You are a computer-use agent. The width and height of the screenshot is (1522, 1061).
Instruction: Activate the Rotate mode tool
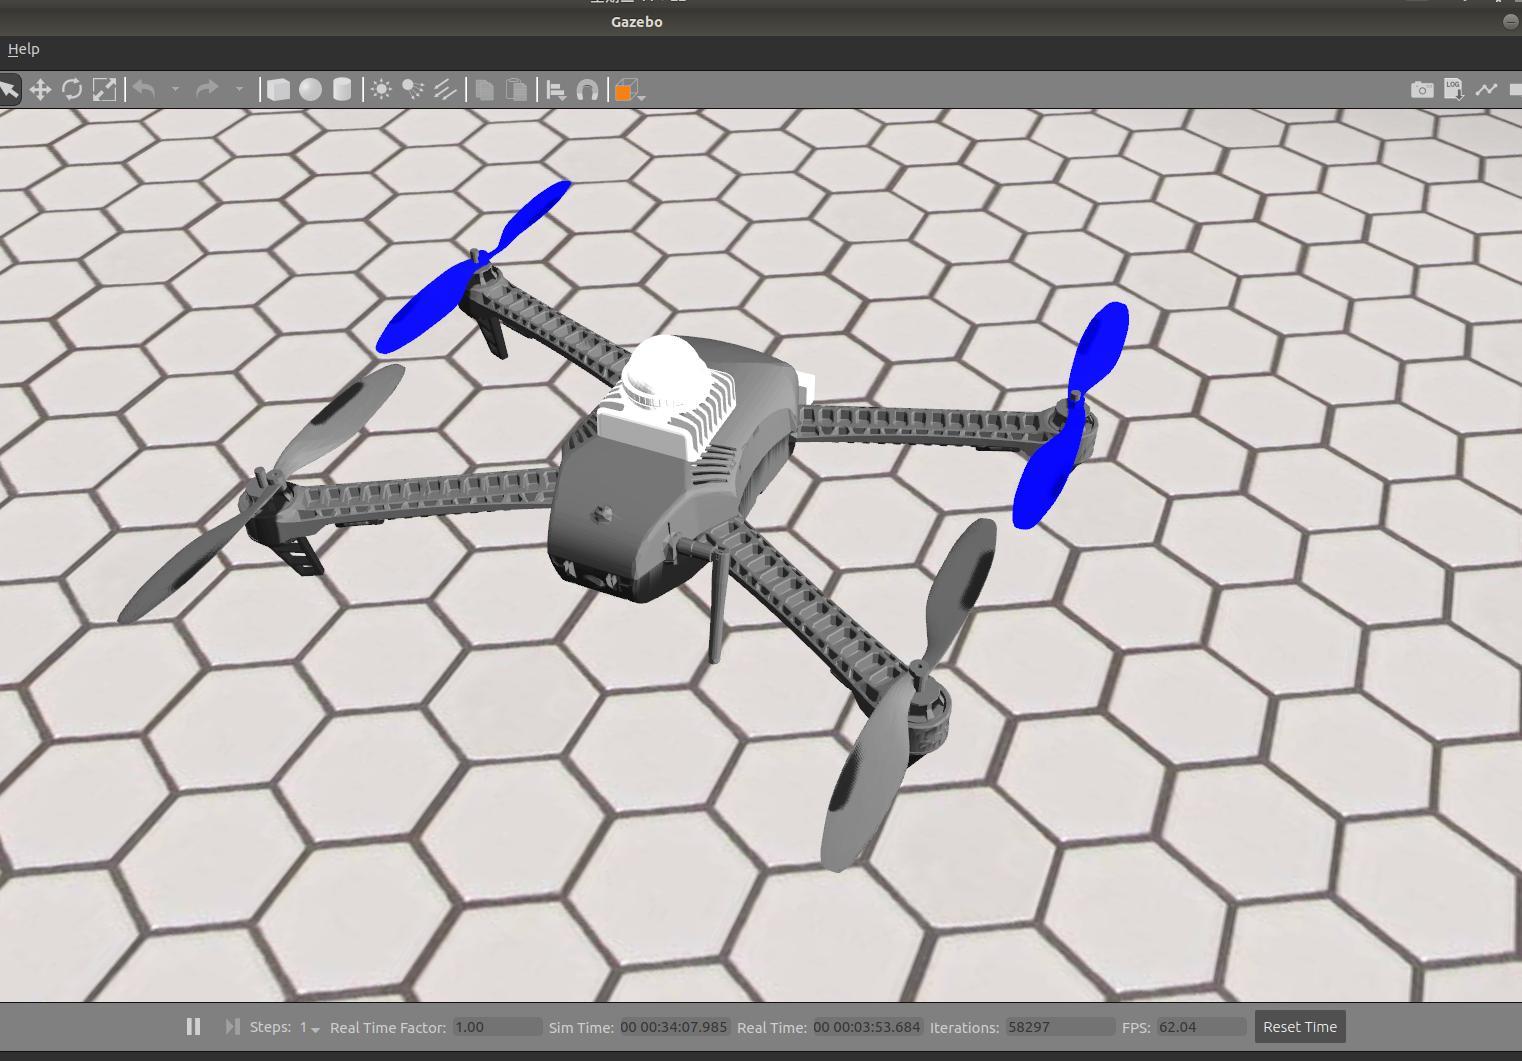pos(72,90)
